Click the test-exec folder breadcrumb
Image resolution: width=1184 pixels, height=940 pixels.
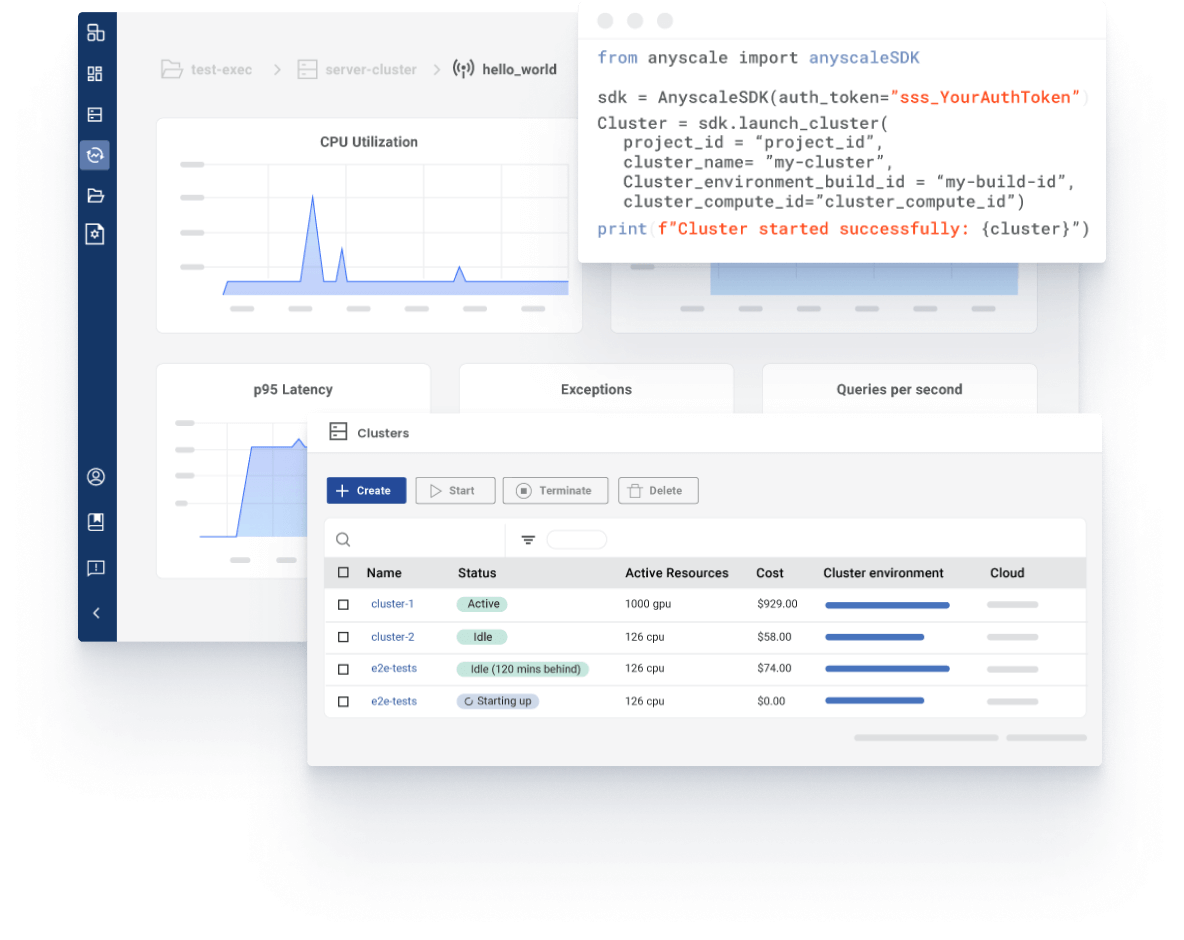pyautogui.click(x=207, y=69)
